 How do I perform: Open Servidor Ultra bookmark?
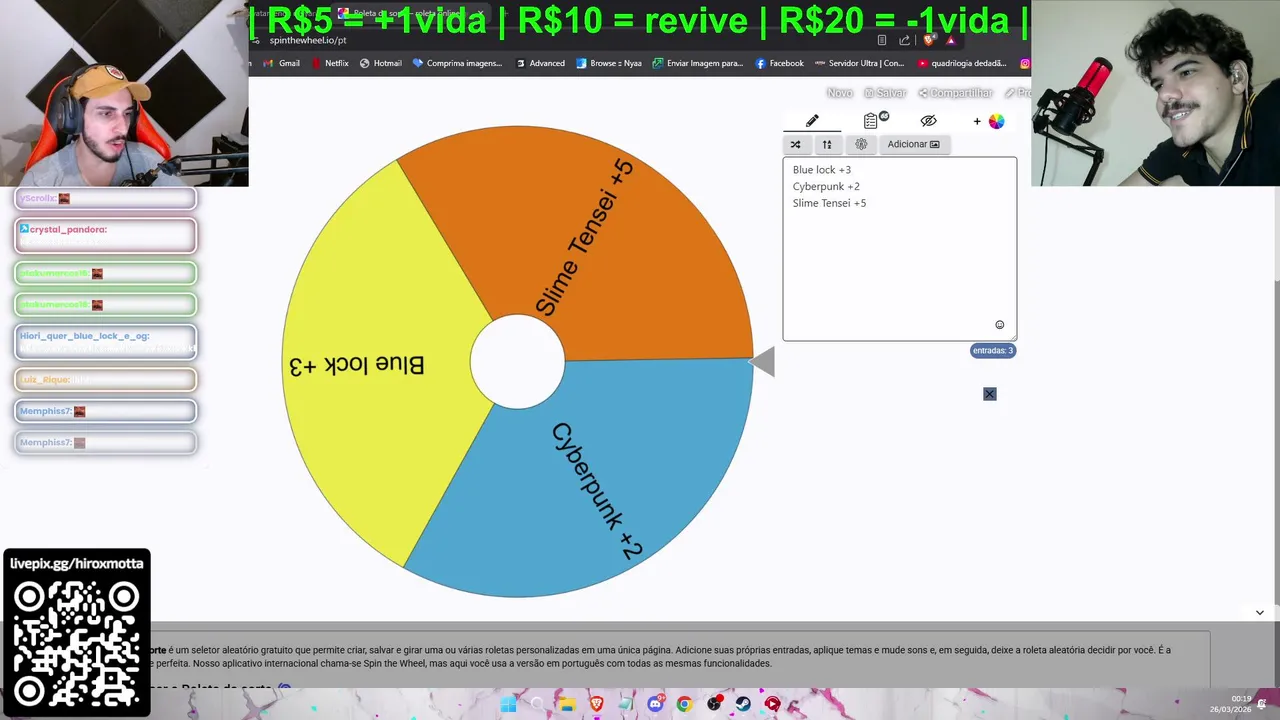point(859,63)
